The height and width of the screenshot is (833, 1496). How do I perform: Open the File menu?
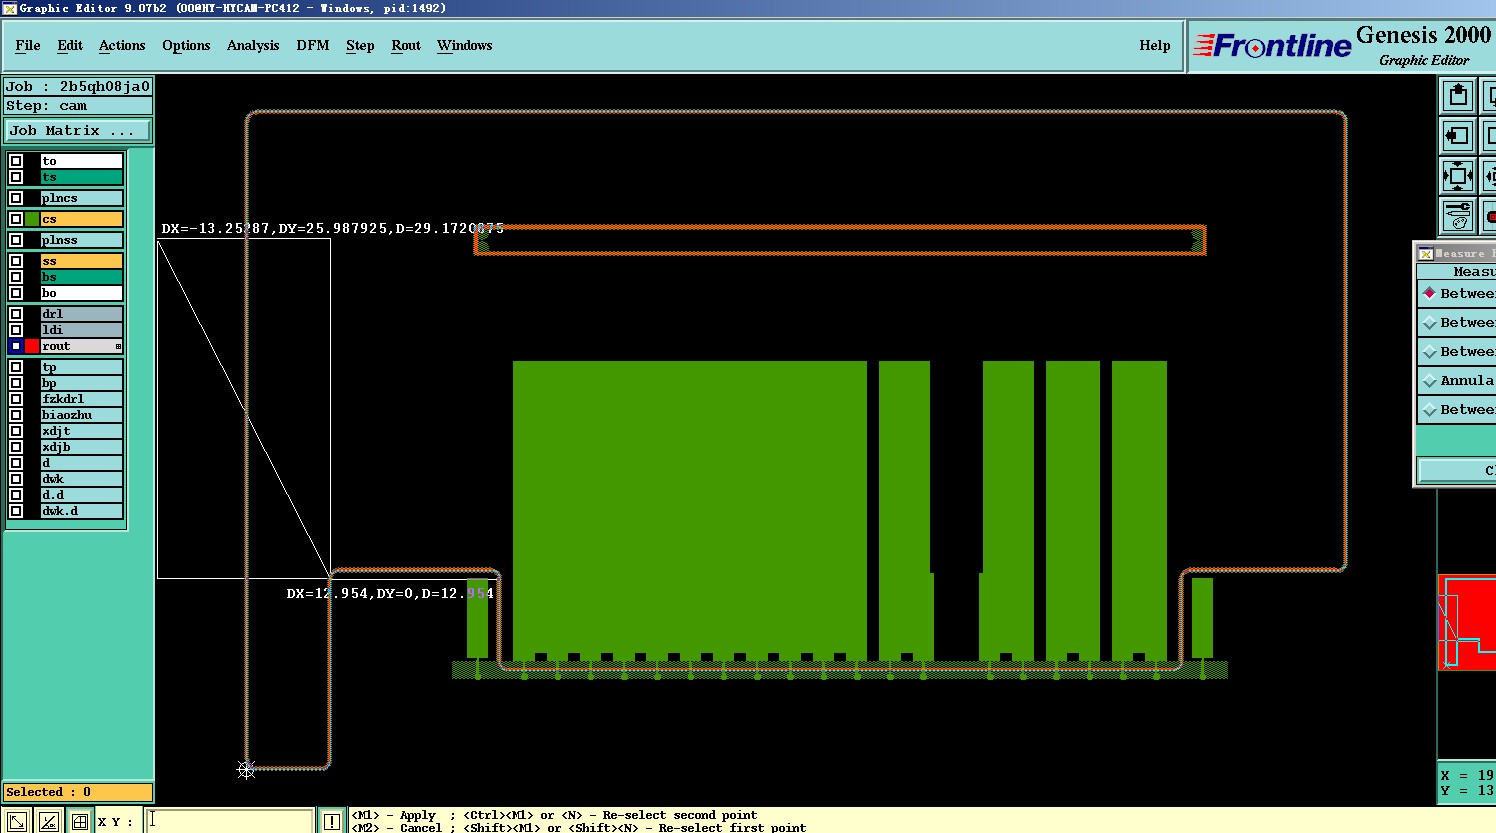(x=28, y=45)
